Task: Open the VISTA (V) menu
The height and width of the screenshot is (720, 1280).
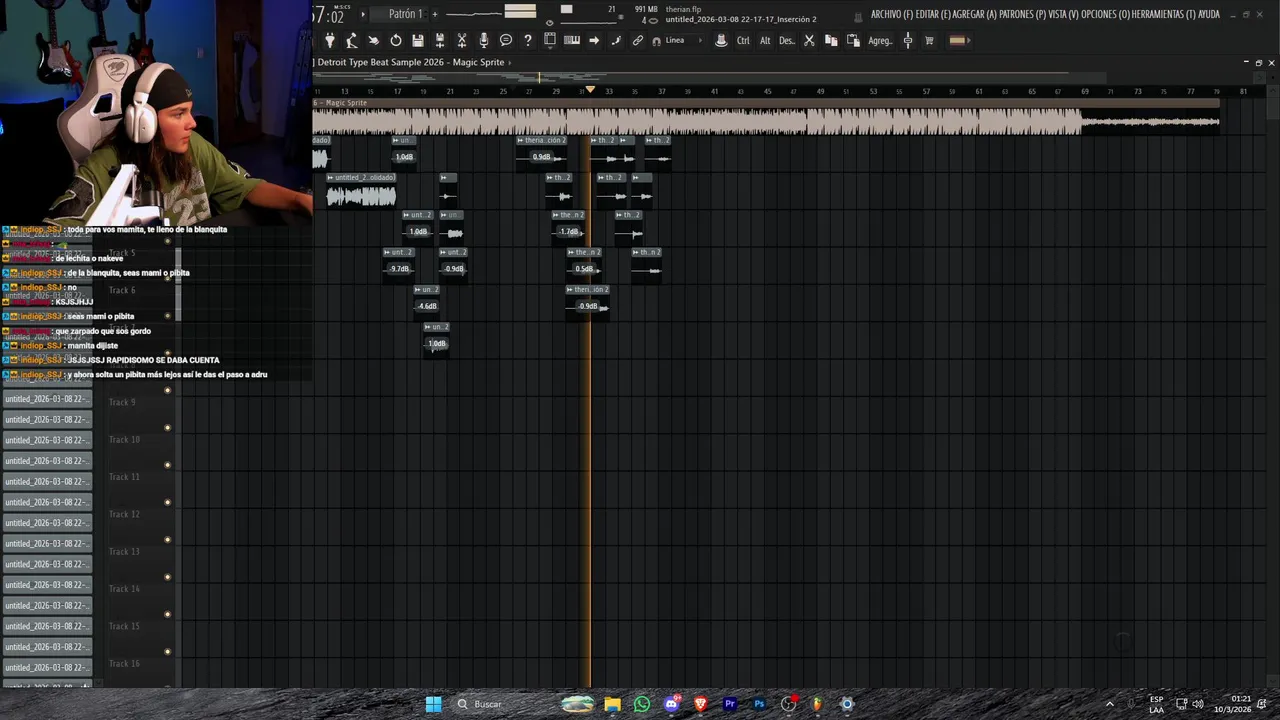Action: 1064,14
